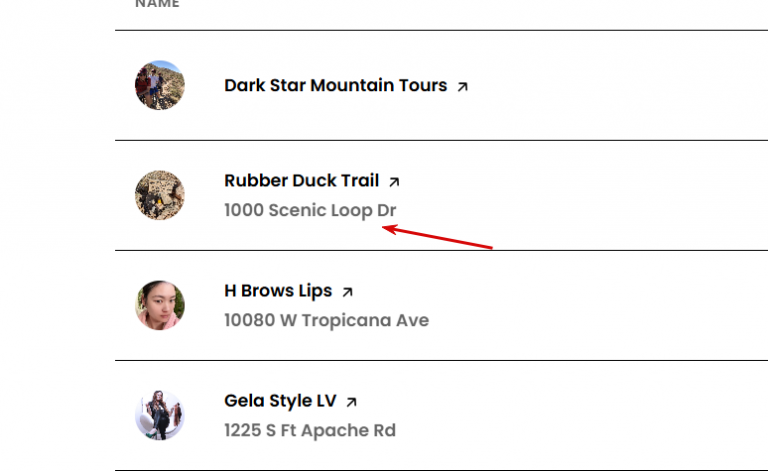Sort by the NAME column header

[x=157, y=4]
